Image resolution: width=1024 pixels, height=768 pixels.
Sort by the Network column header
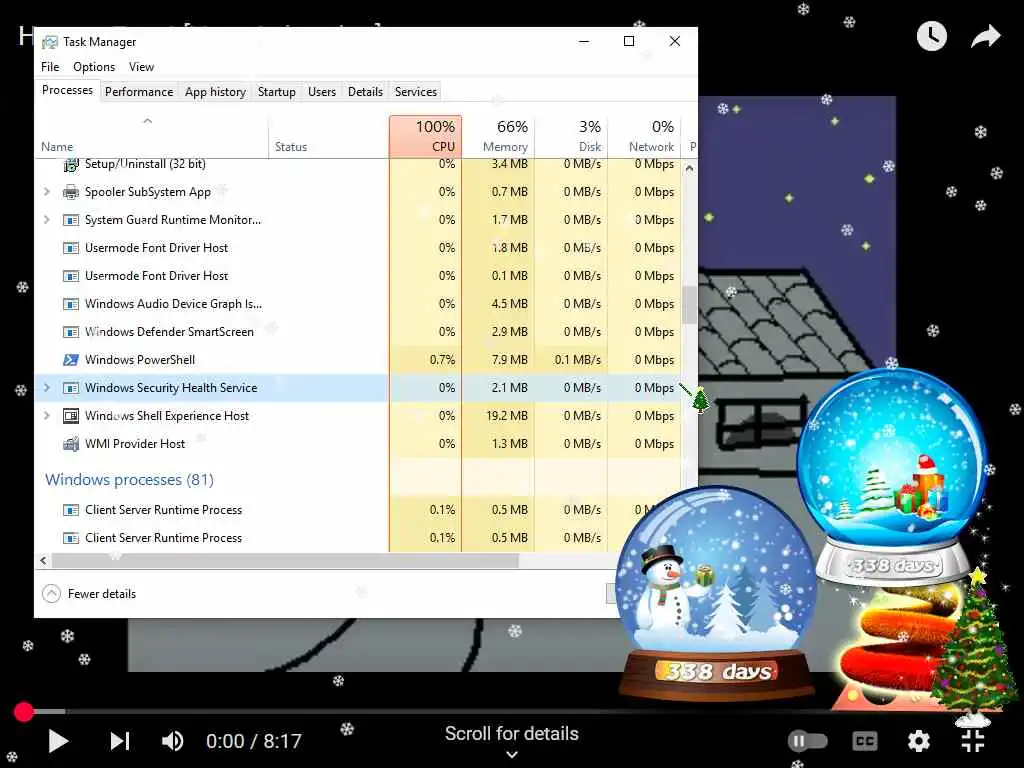pos(644,136)
